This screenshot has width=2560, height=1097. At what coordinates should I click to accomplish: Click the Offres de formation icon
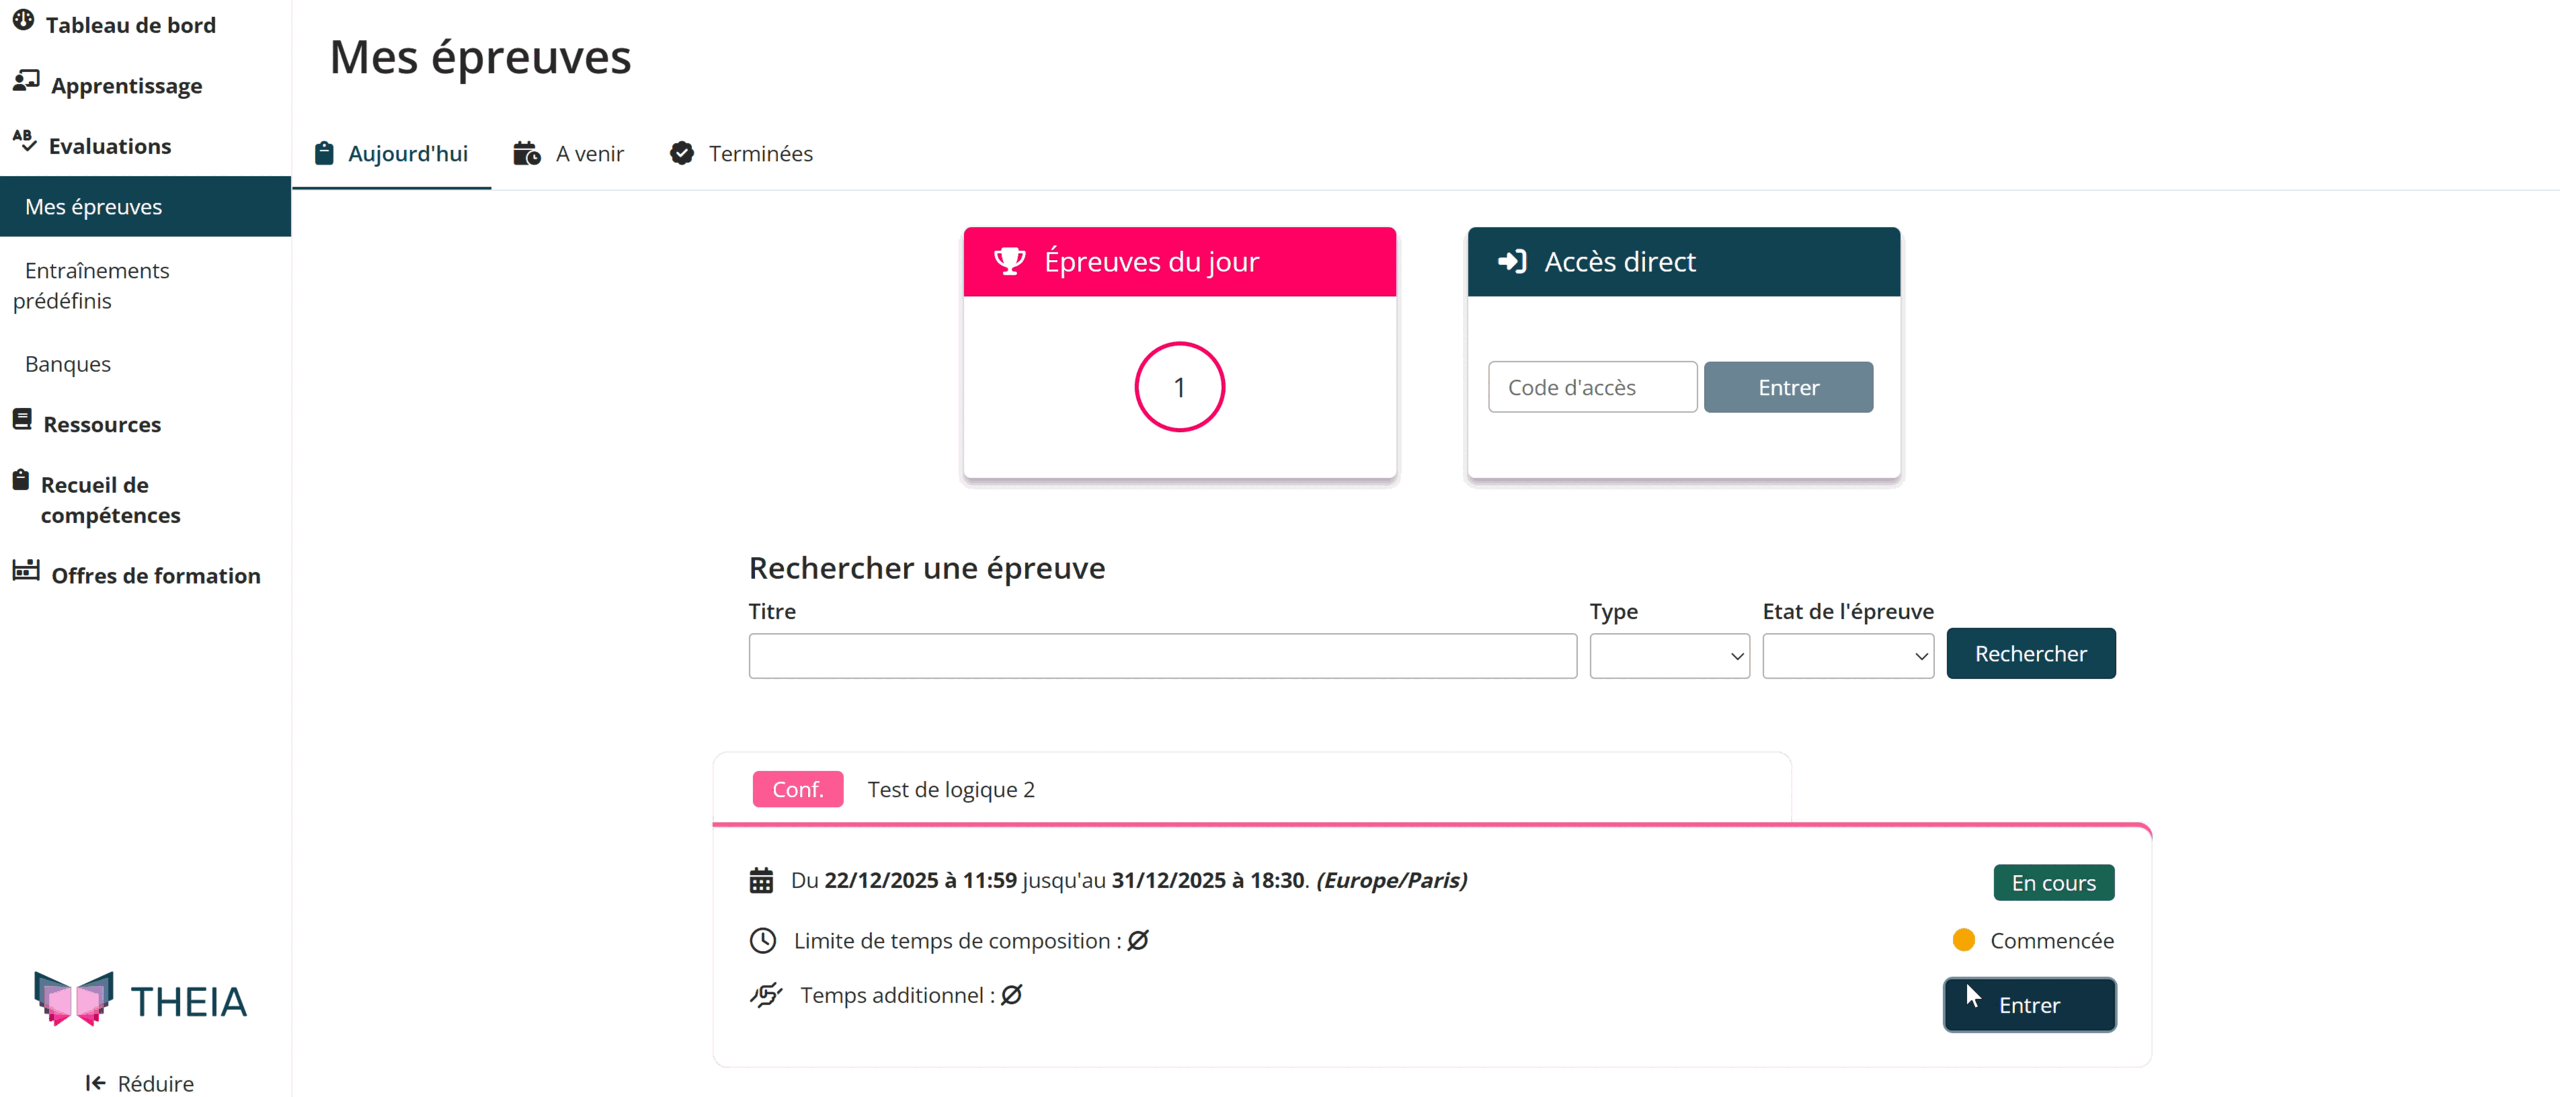26,571
